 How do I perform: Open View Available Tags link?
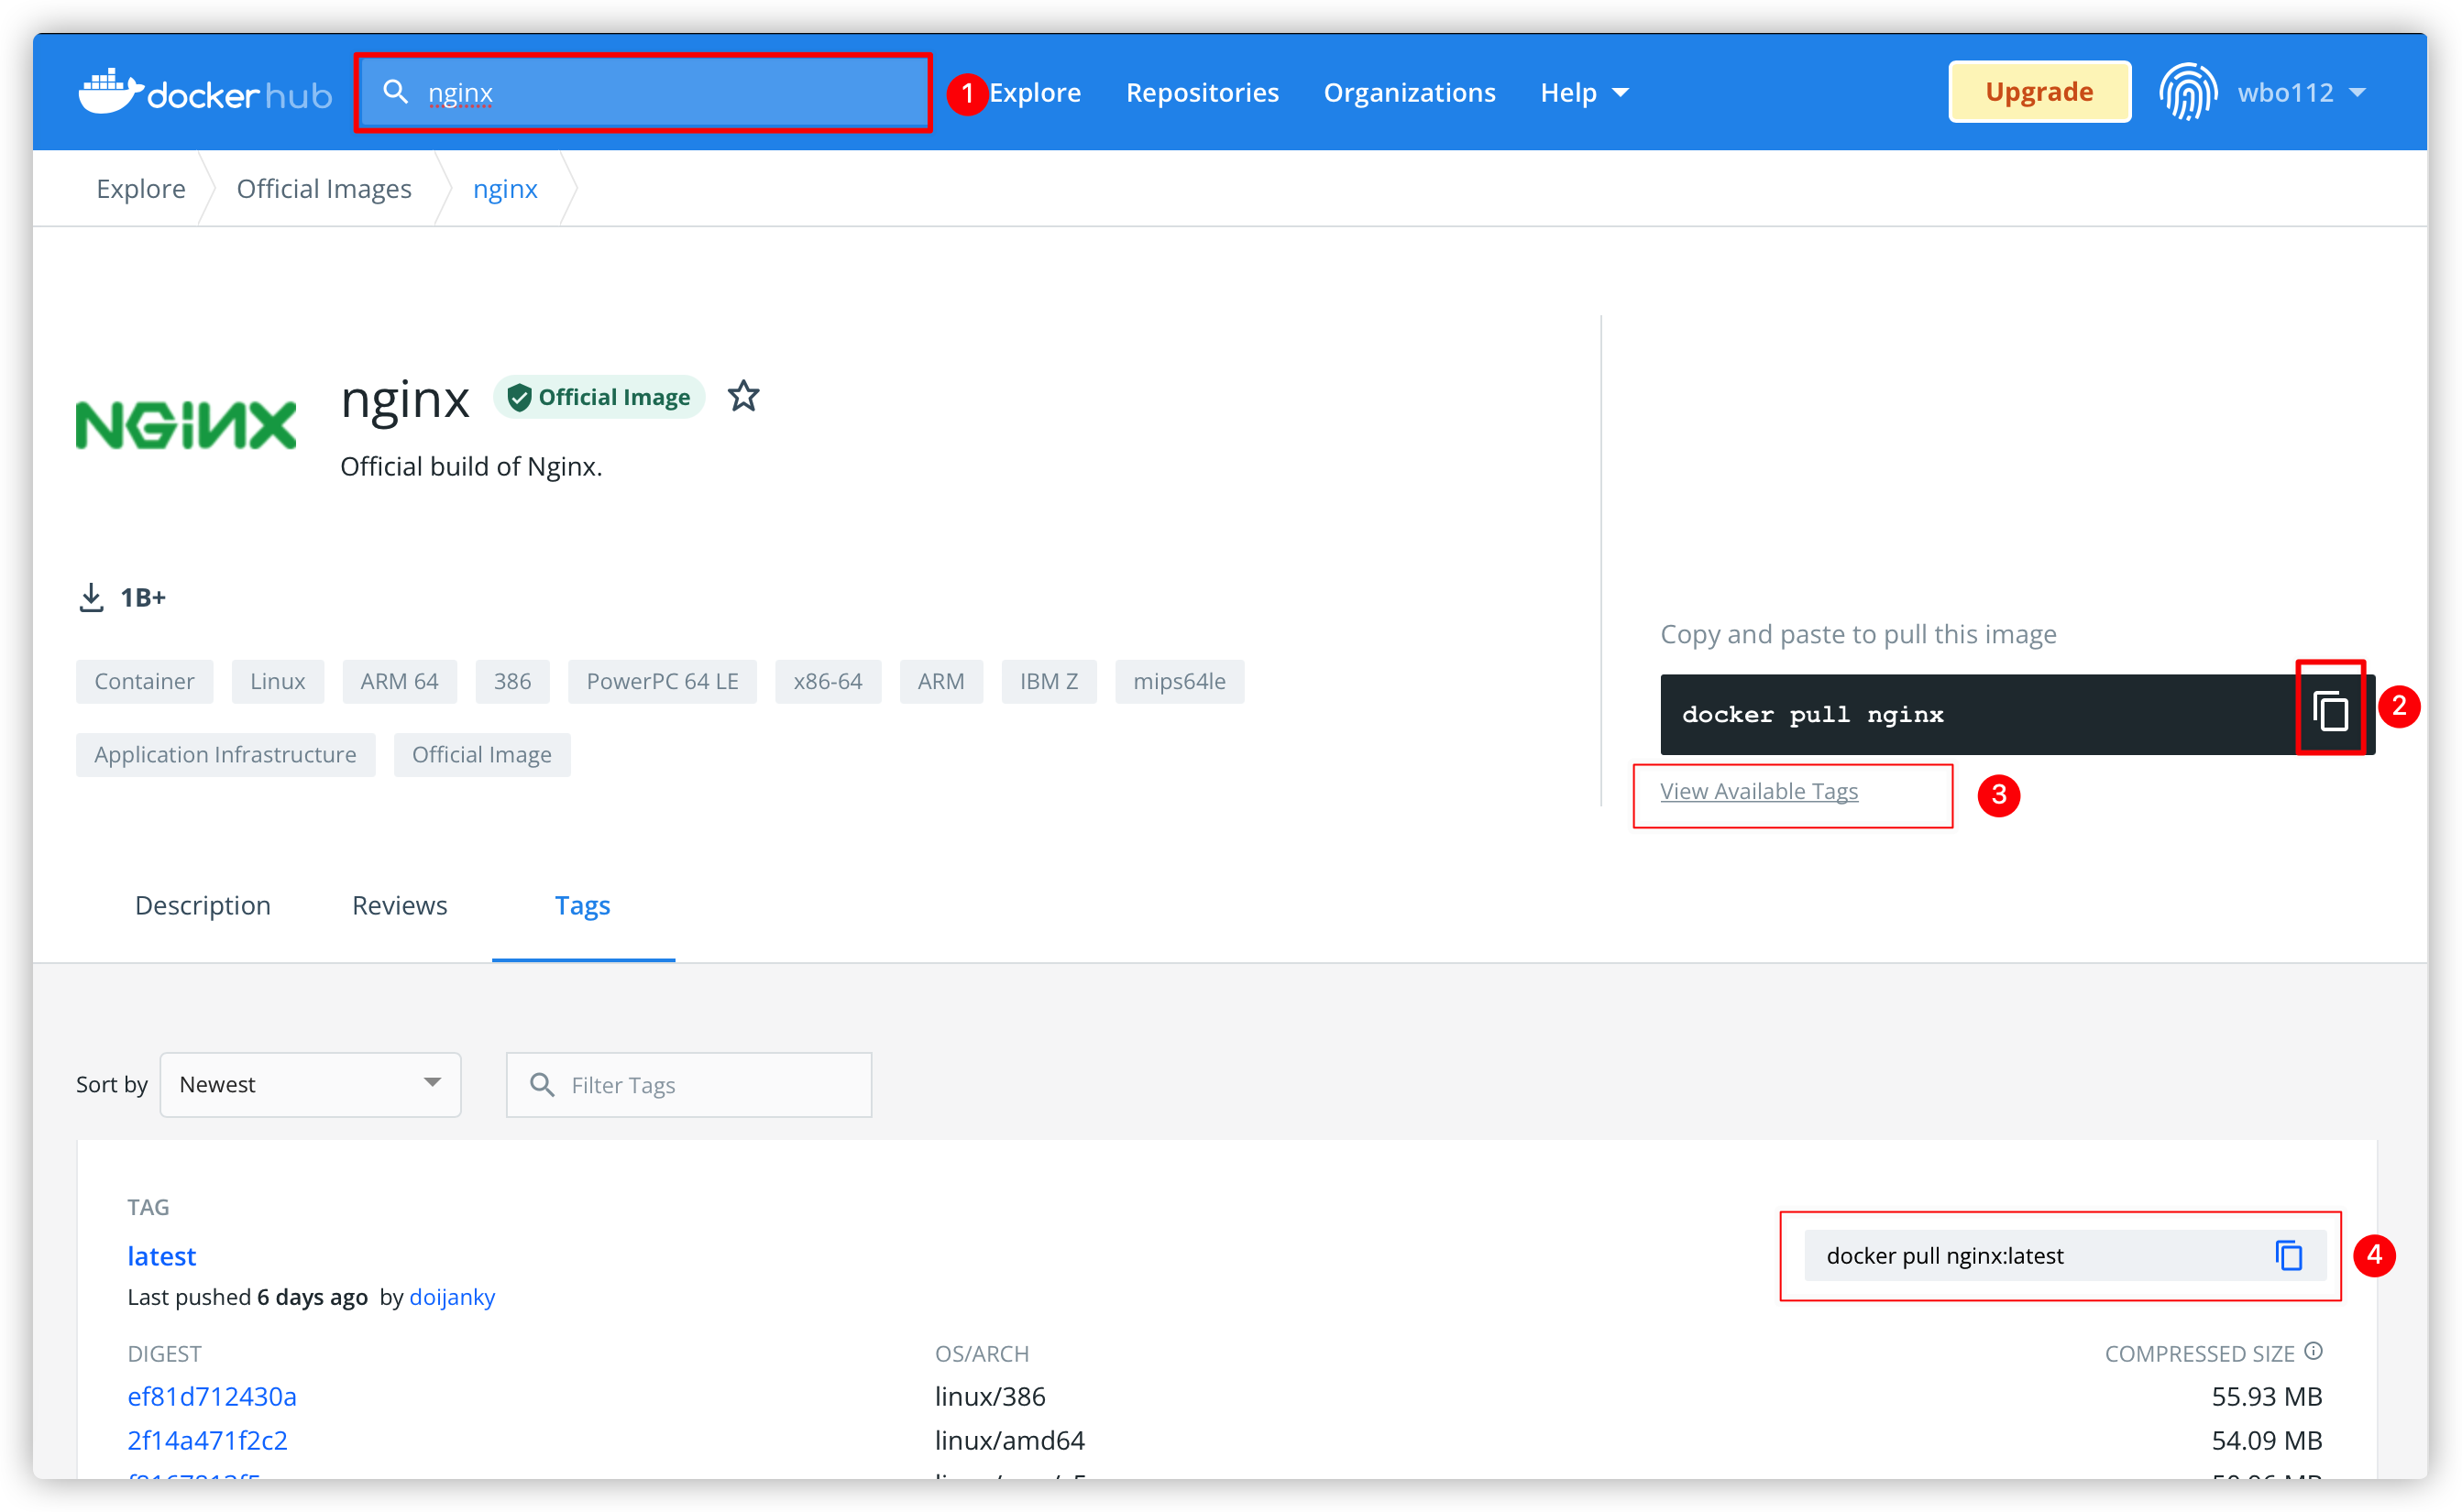[x=1758, y=791]
